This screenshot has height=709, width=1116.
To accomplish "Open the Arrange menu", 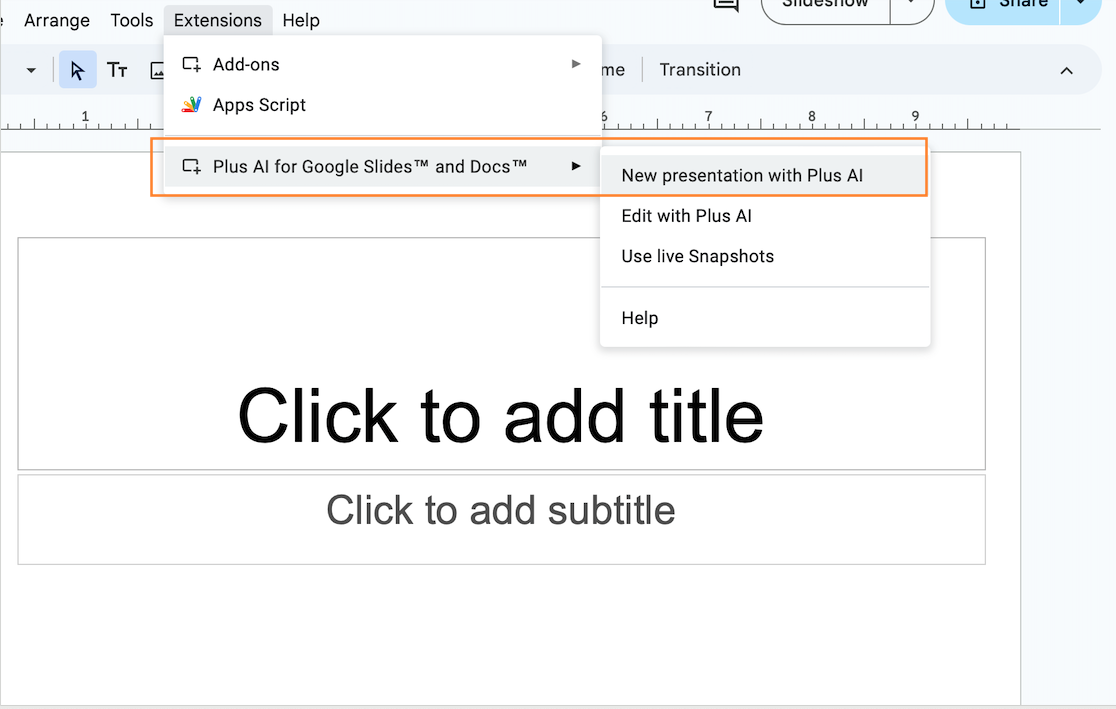I will click(57, 21).
